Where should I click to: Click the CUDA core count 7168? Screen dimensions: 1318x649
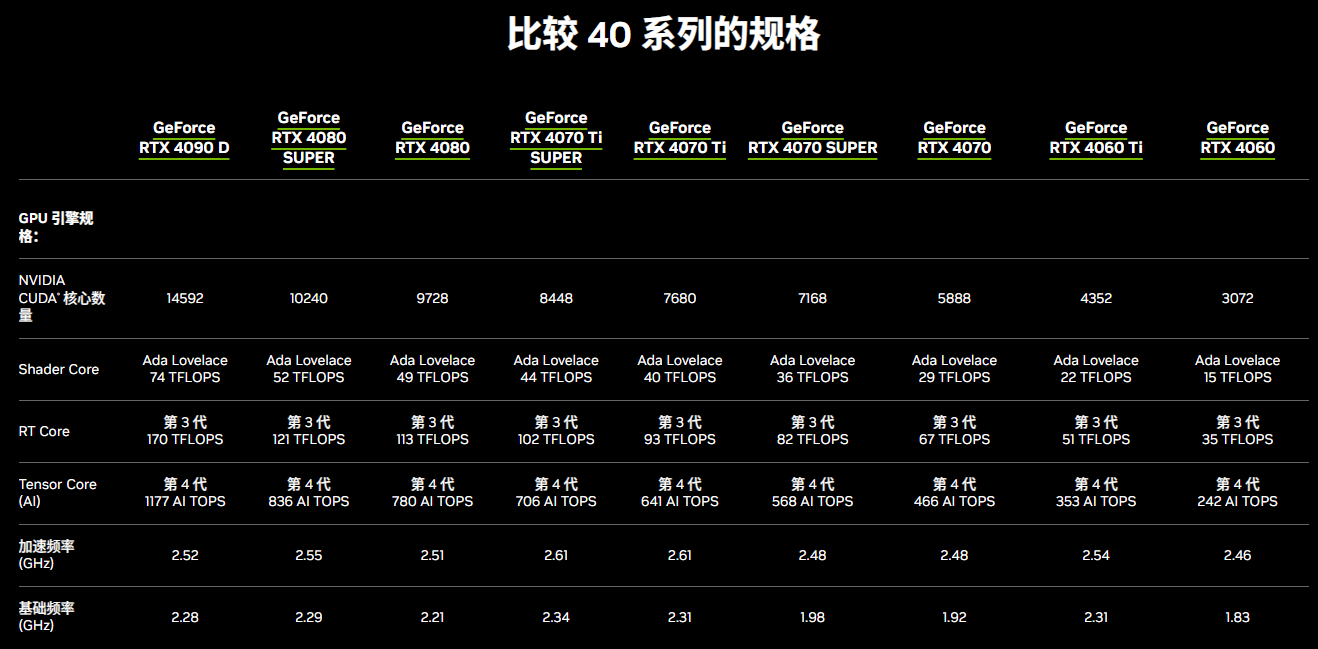813,298
